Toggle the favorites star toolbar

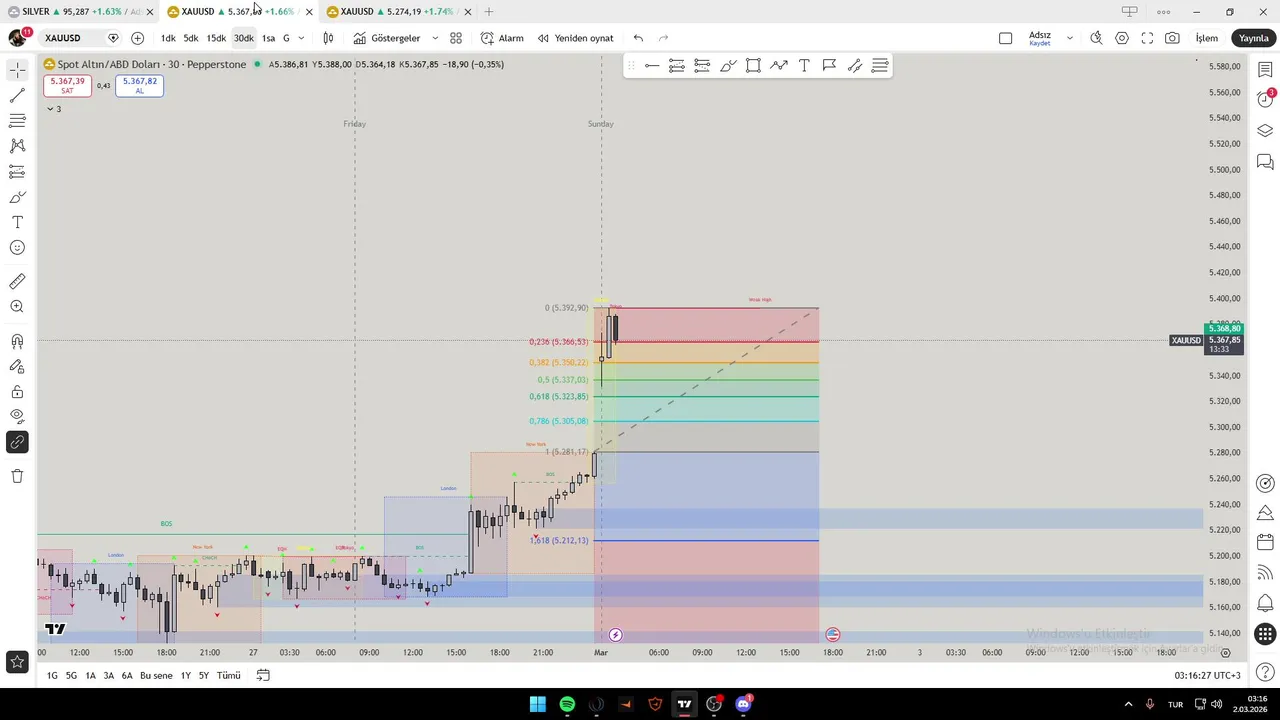[x=17, y=661]
